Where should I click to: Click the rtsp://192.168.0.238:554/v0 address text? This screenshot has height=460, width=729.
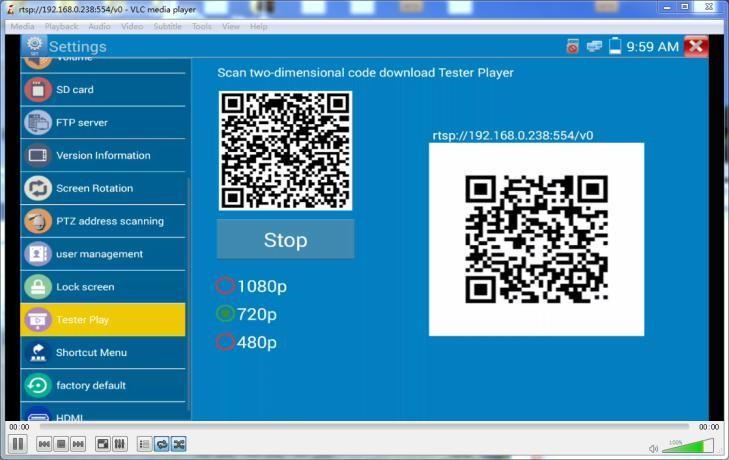pos(513,135)
